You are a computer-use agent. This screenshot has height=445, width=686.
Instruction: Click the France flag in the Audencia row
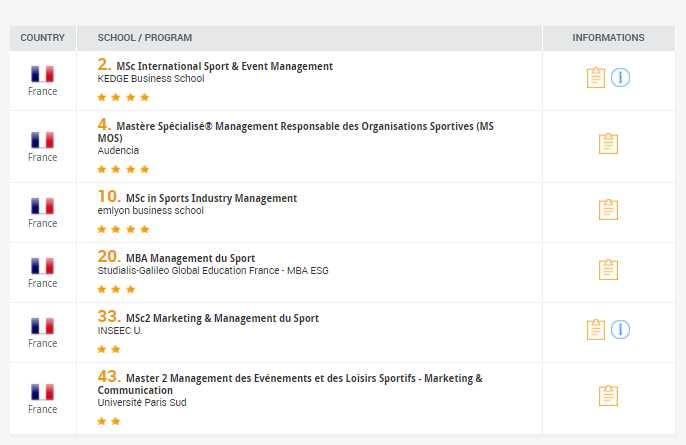coord(42,140)
